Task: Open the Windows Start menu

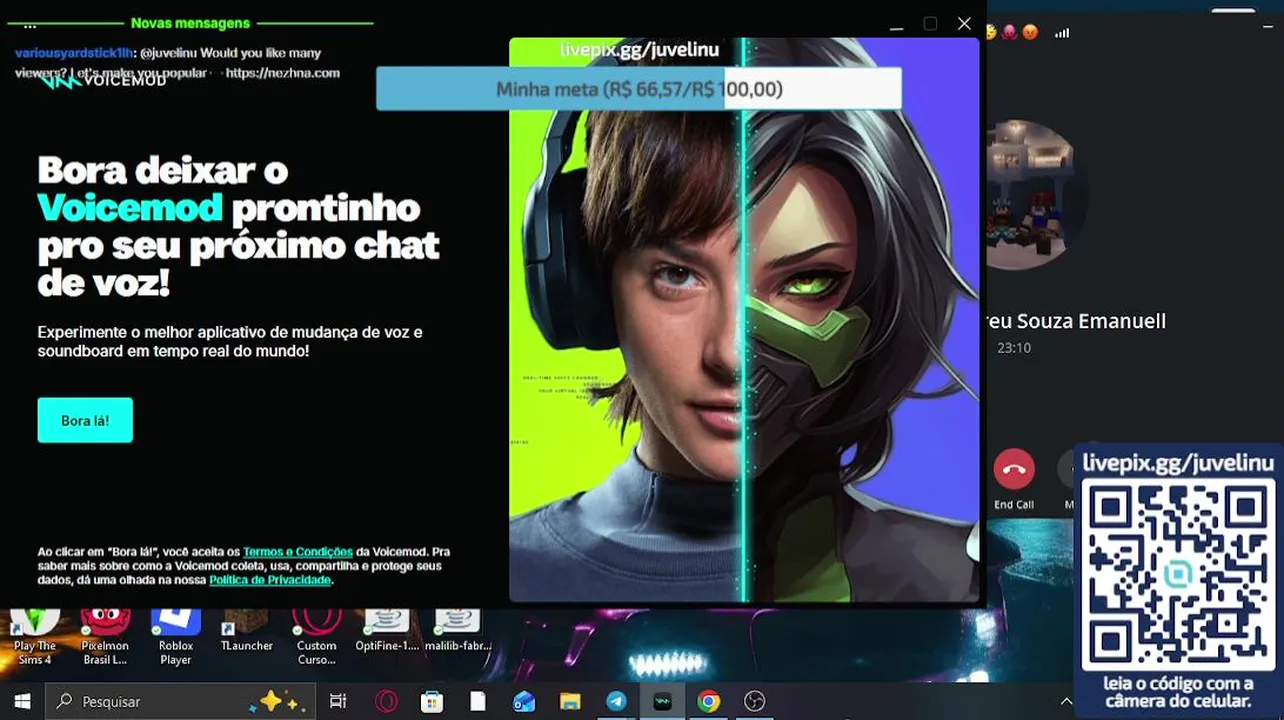Action: pos(22,701)
